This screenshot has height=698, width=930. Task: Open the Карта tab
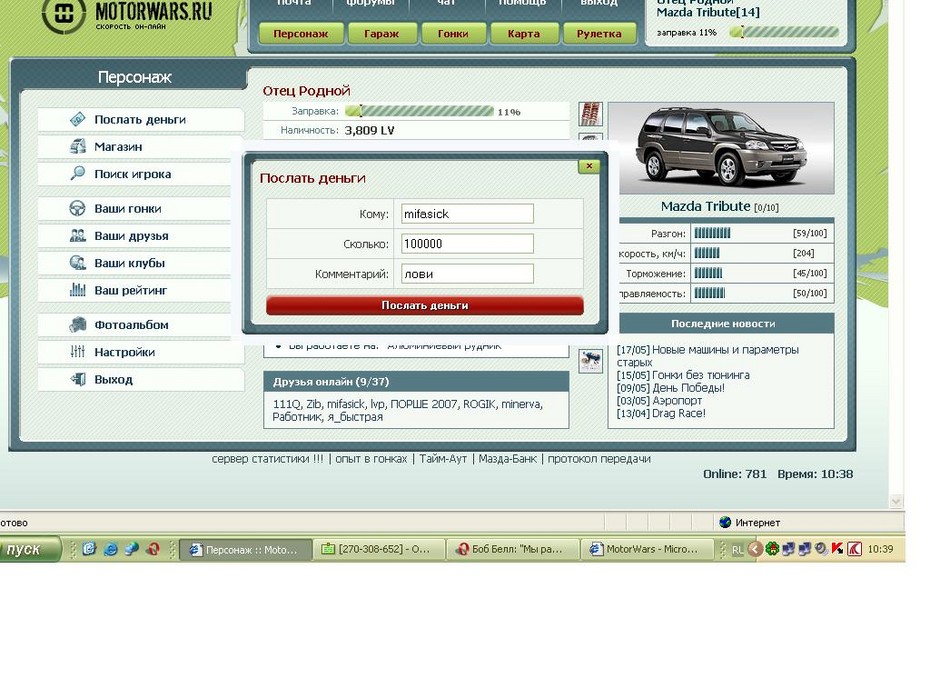[x=524, y=34]
